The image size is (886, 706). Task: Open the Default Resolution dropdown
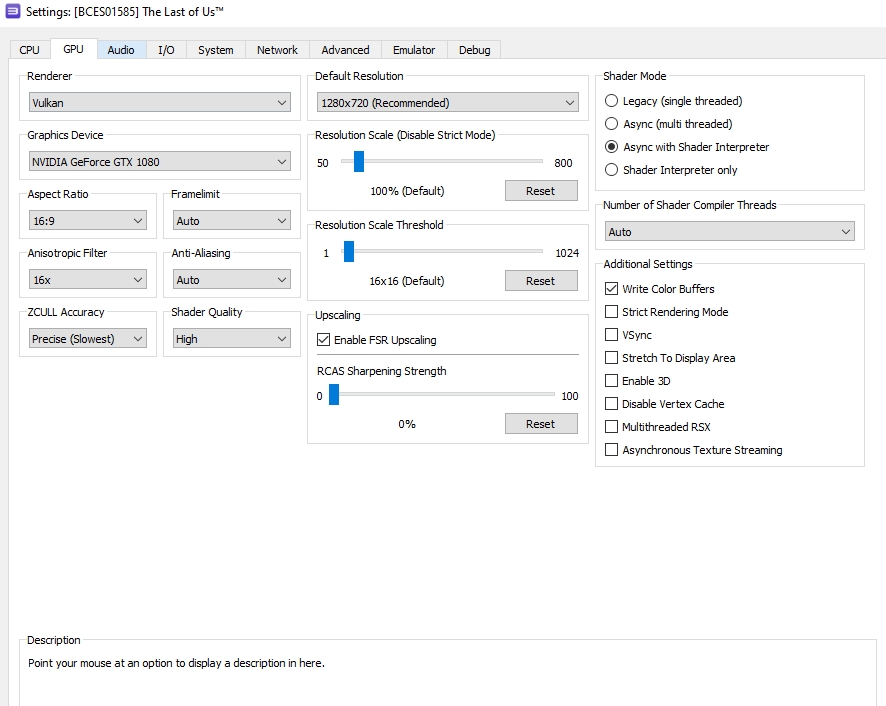pyautogui.click(x=448, y=102)
